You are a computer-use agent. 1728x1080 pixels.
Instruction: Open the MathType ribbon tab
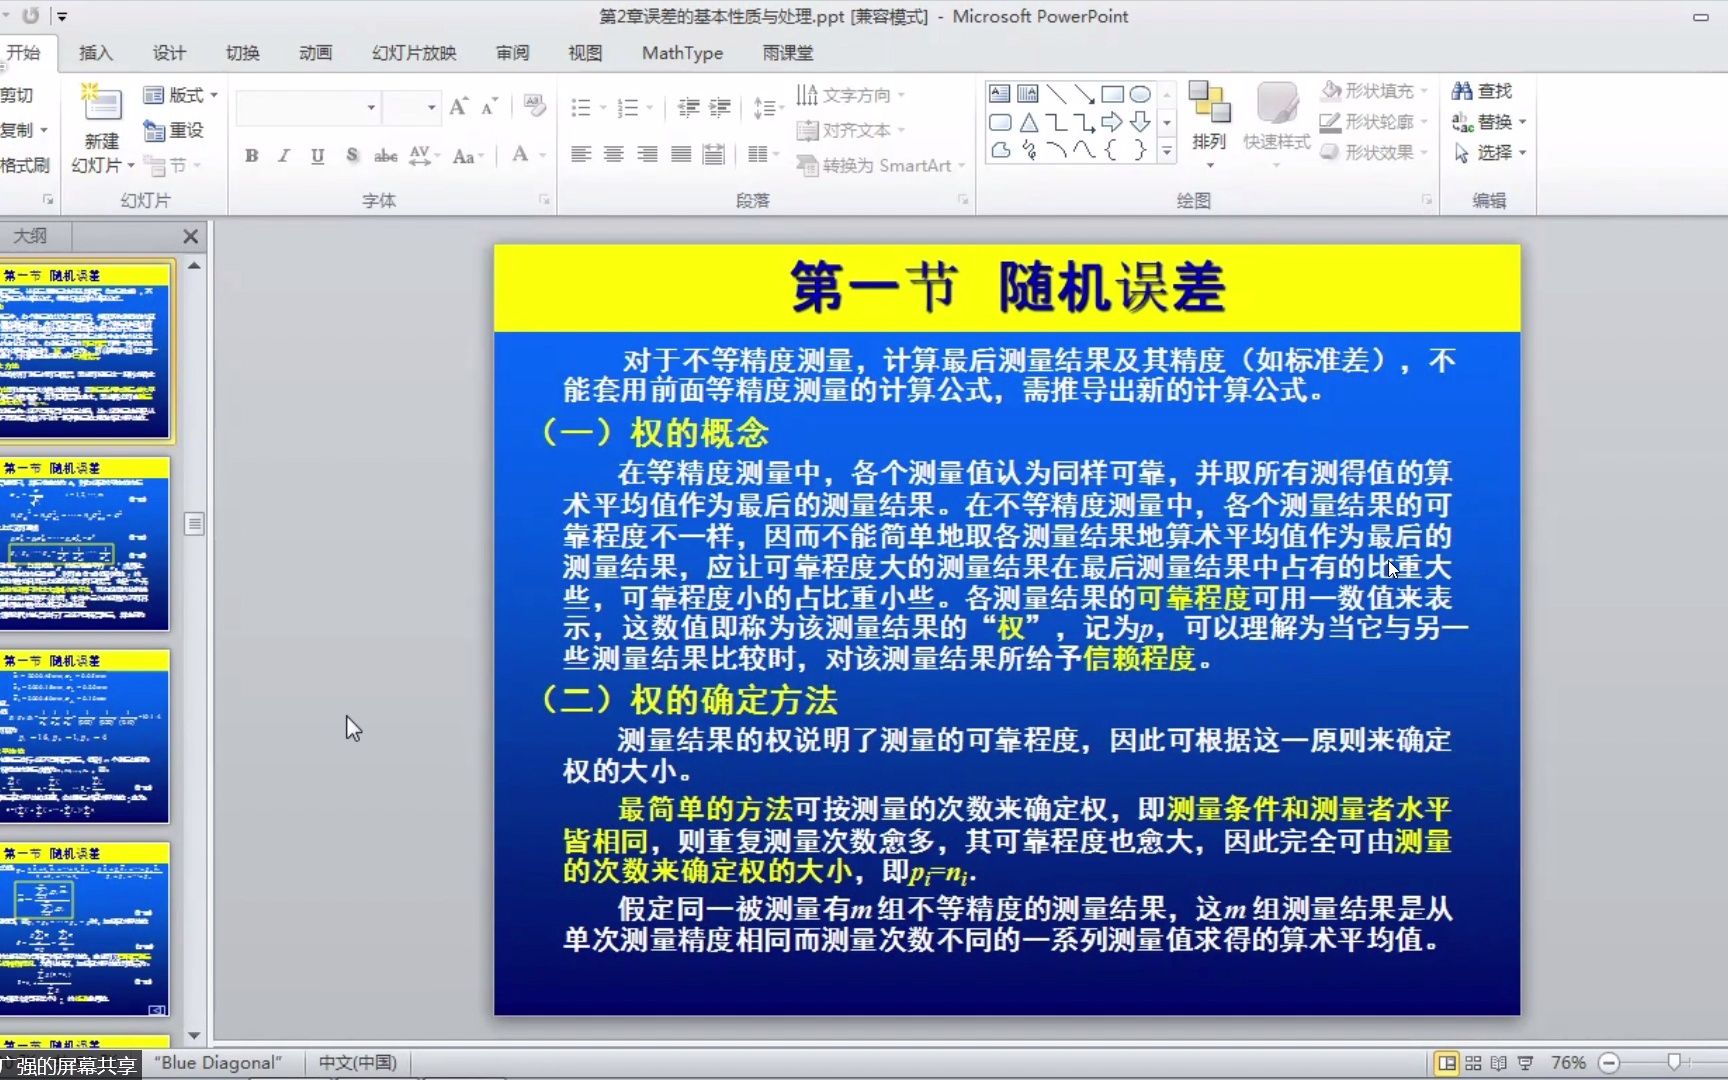682,53
